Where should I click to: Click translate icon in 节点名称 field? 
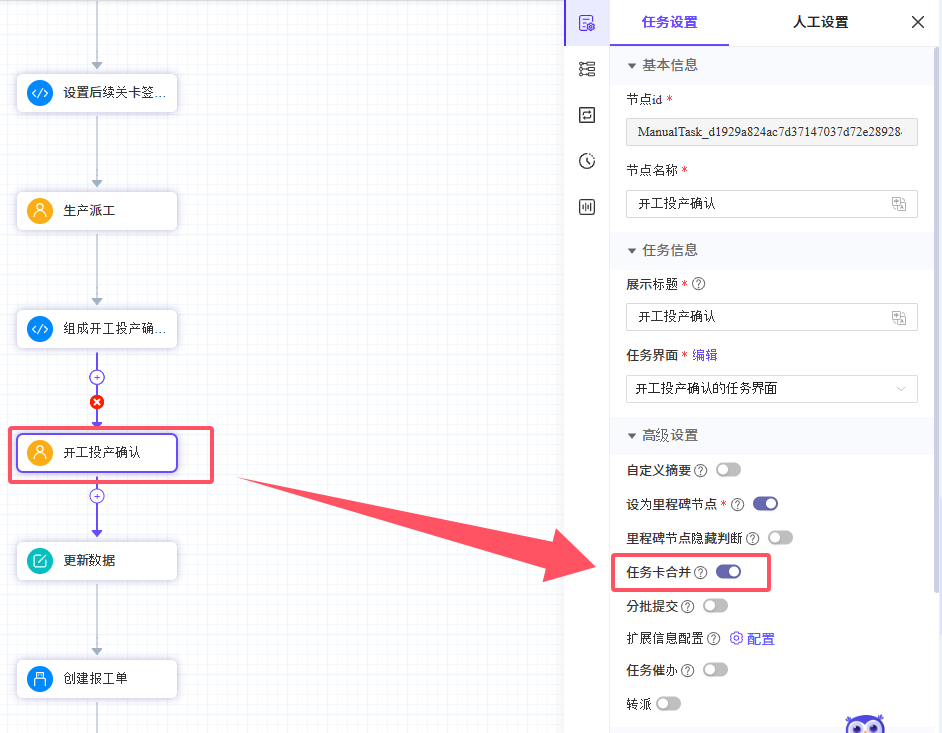tap(899, 204)
